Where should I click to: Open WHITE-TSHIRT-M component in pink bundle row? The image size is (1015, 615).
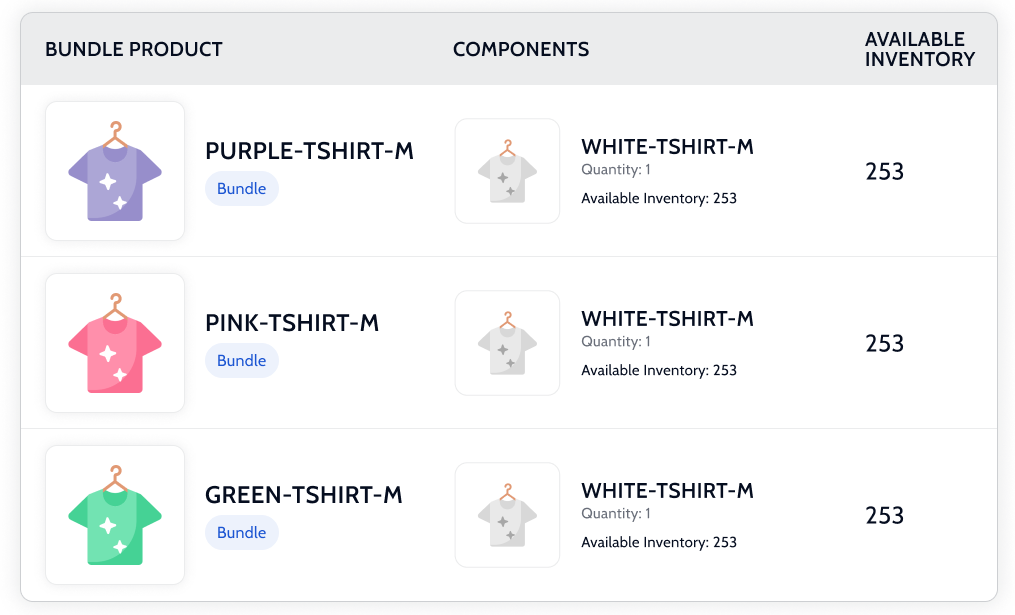pyautogui.click(x=667, y=319)
